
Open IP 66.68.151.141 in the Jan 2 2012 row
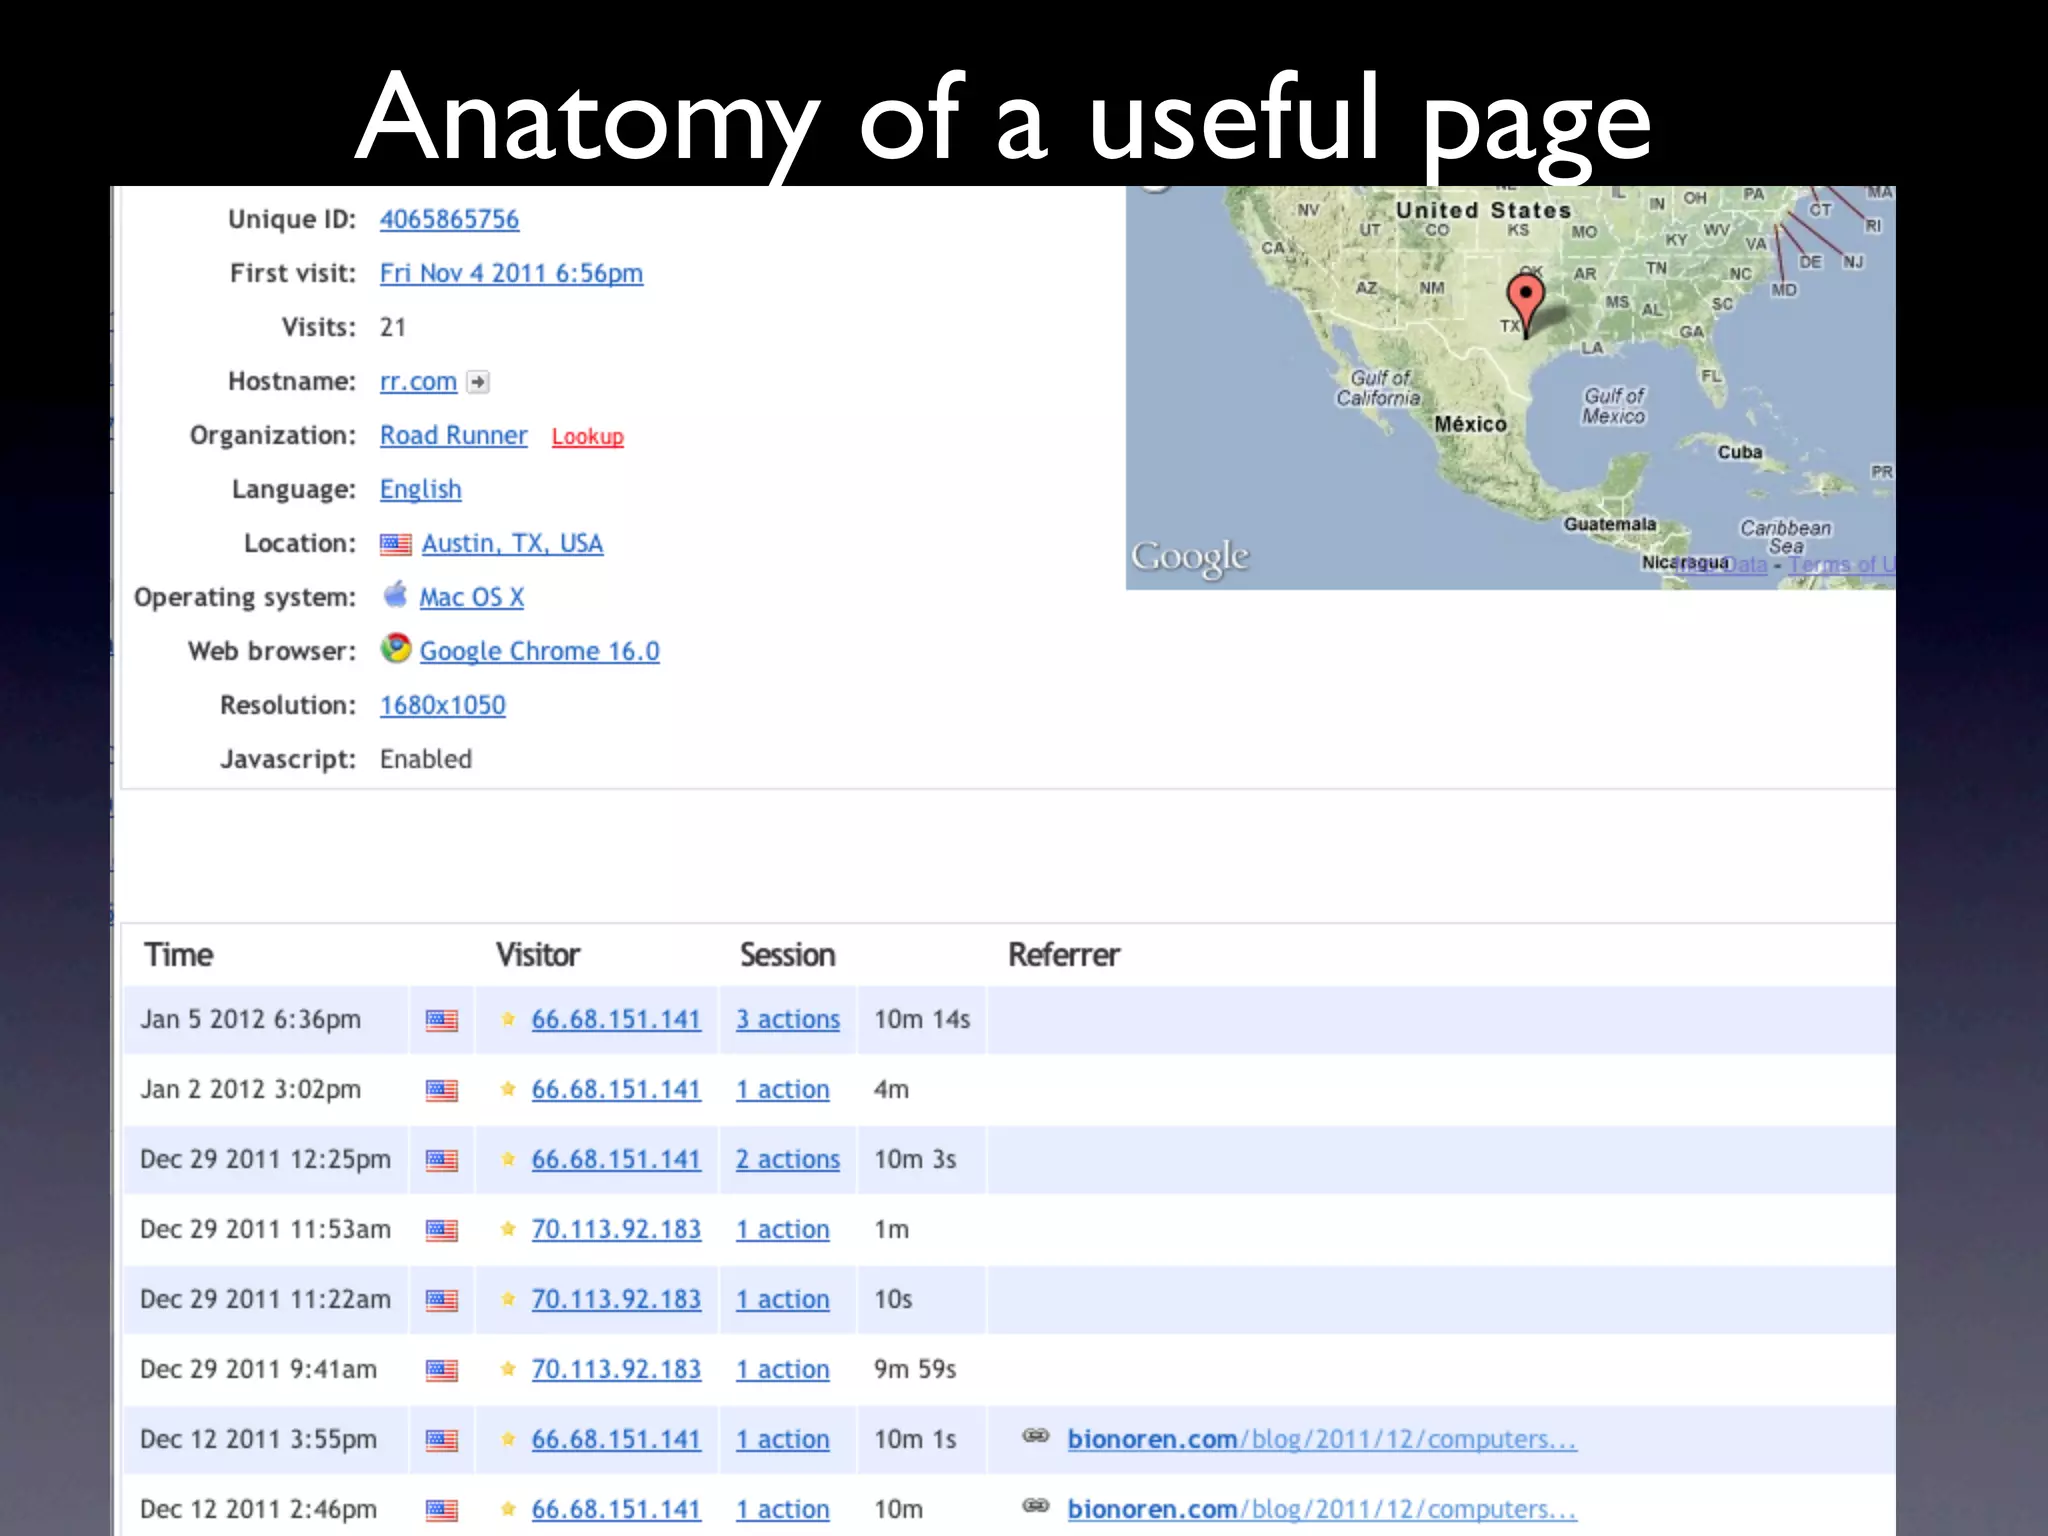pos(616,1089)
